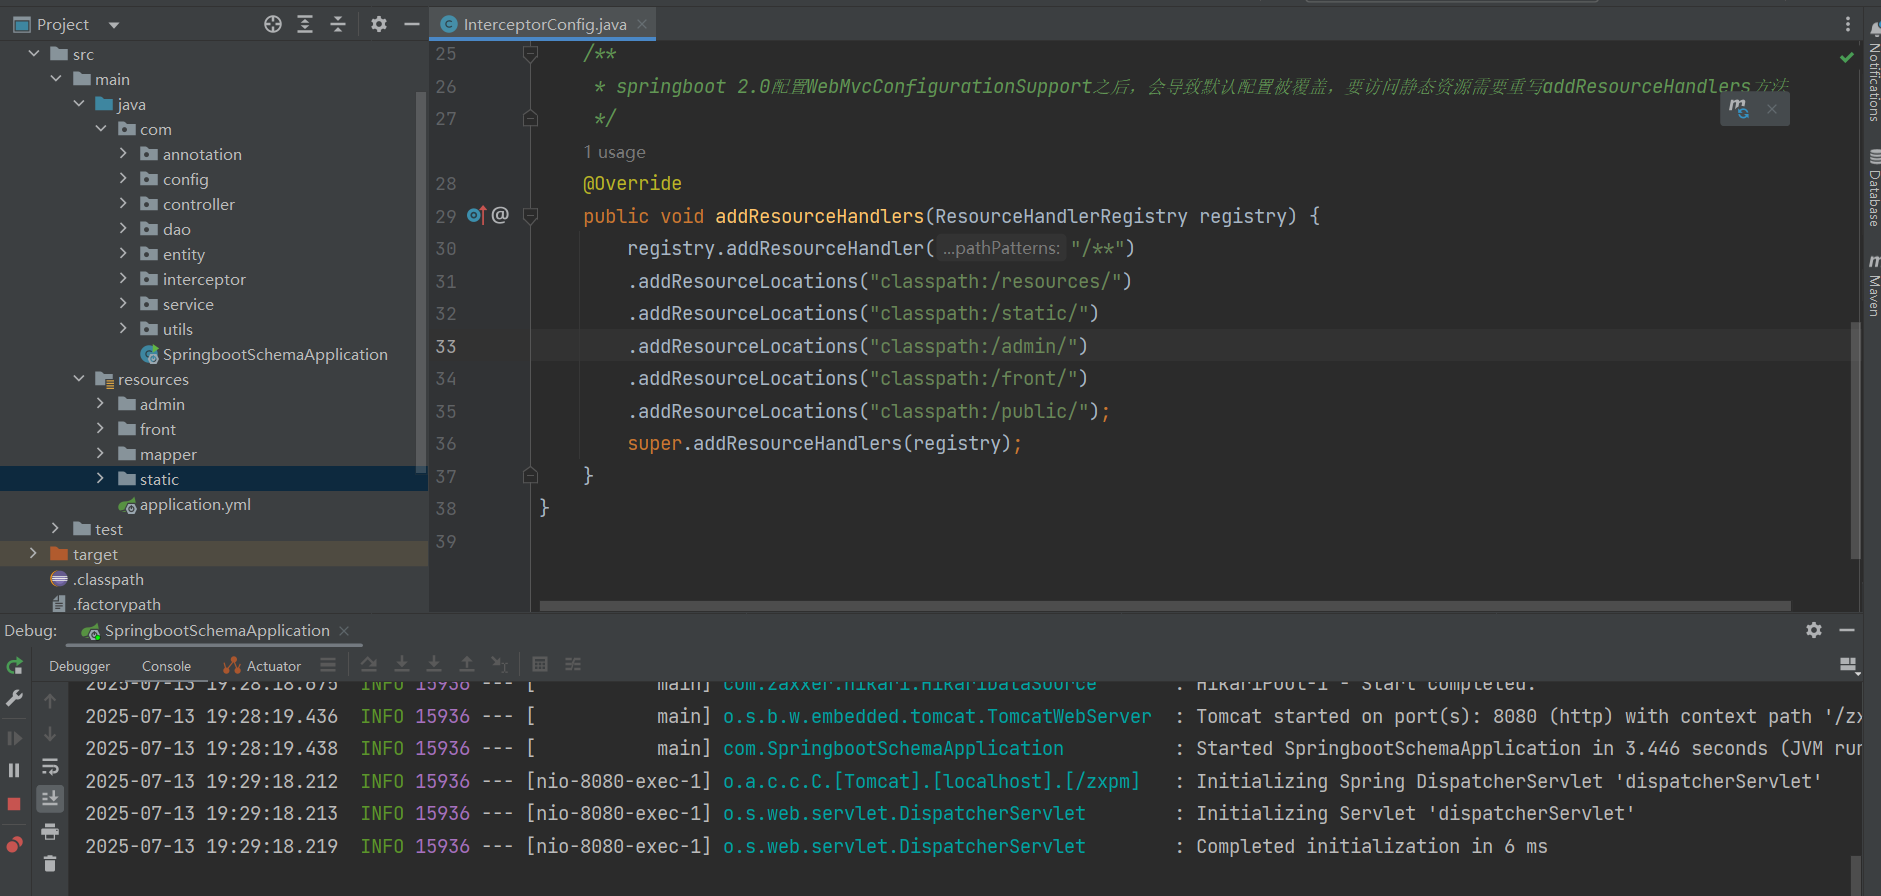Expand the static folder
1881x896 pixels.
tap(100, 478)
